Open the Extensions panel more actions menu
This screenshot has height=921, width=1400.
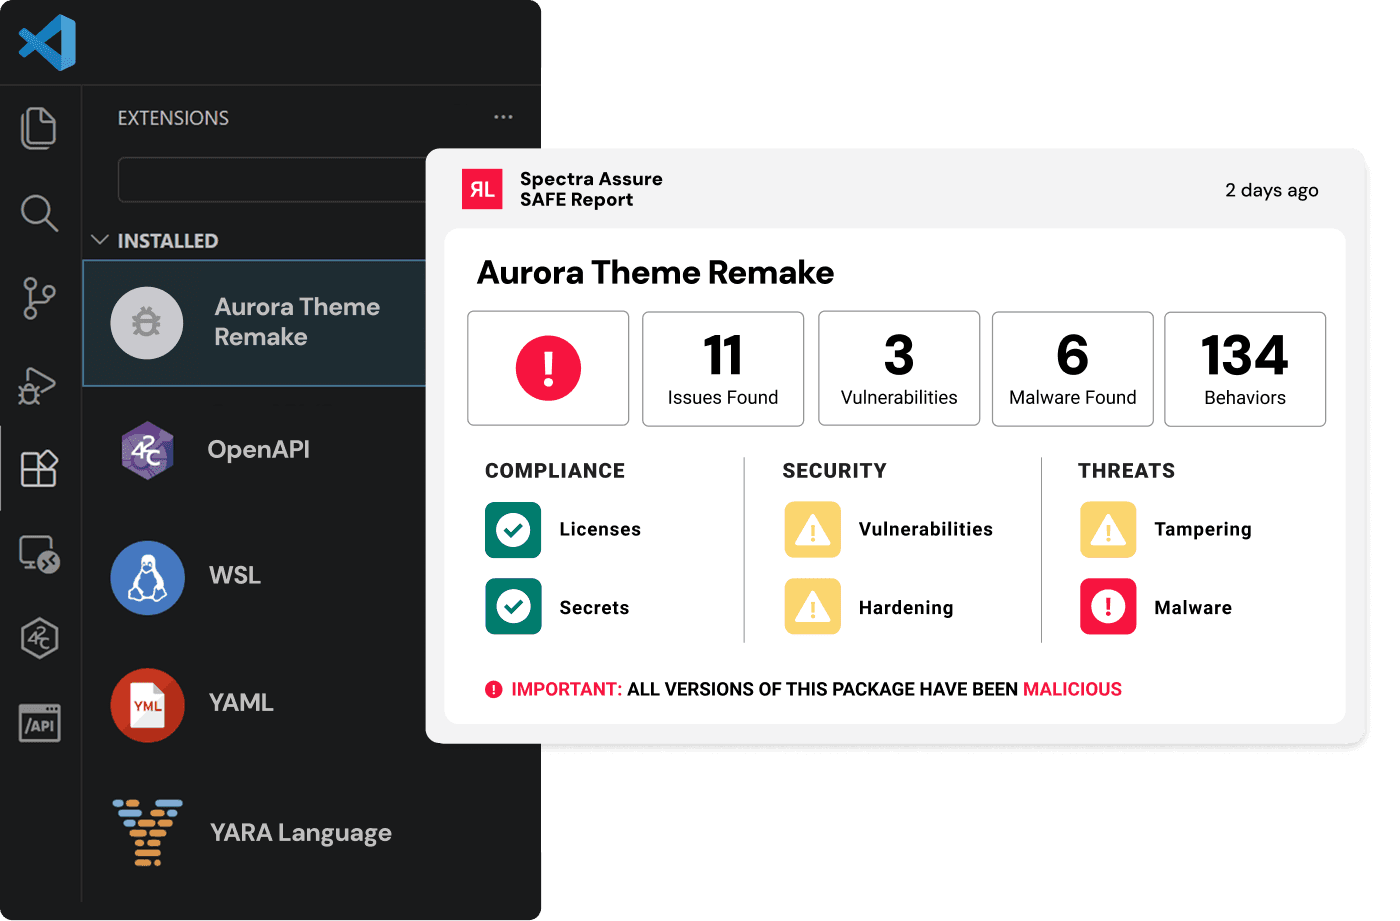tap(503, 117)
